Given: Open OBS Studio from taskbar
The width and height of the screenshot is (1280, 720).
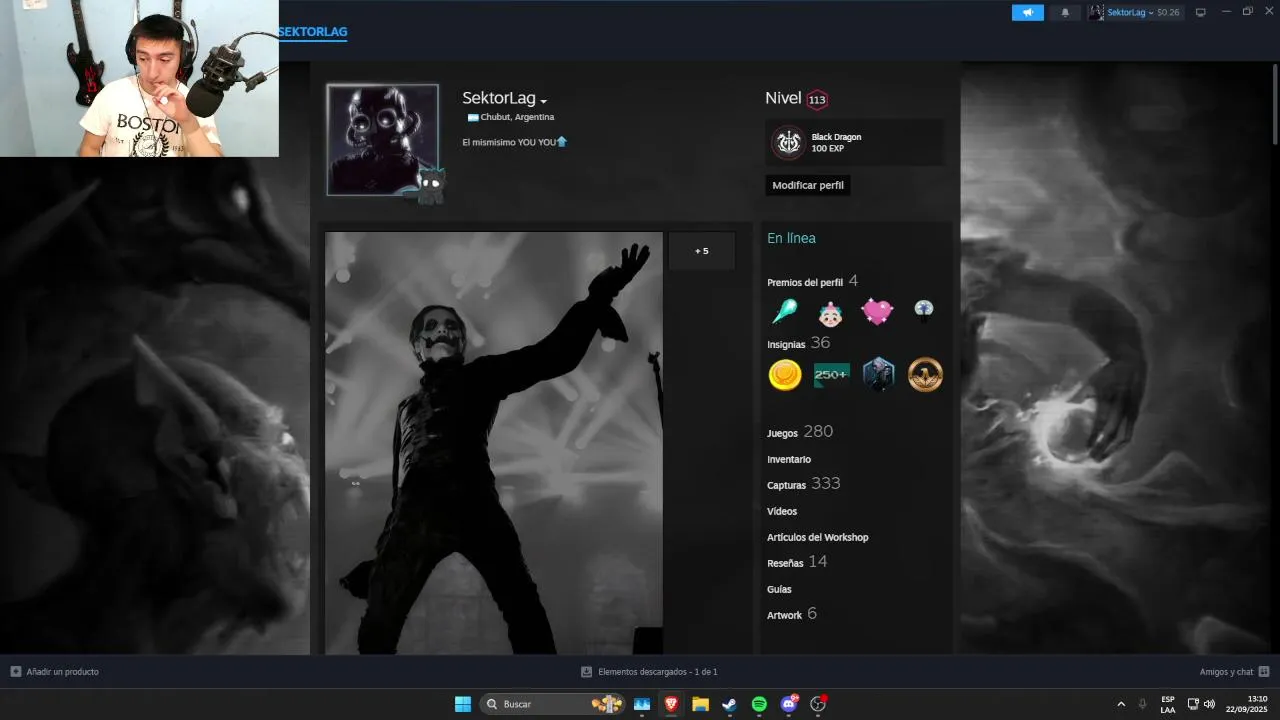Looking at the screenshot, I should (x=818, y=704).
